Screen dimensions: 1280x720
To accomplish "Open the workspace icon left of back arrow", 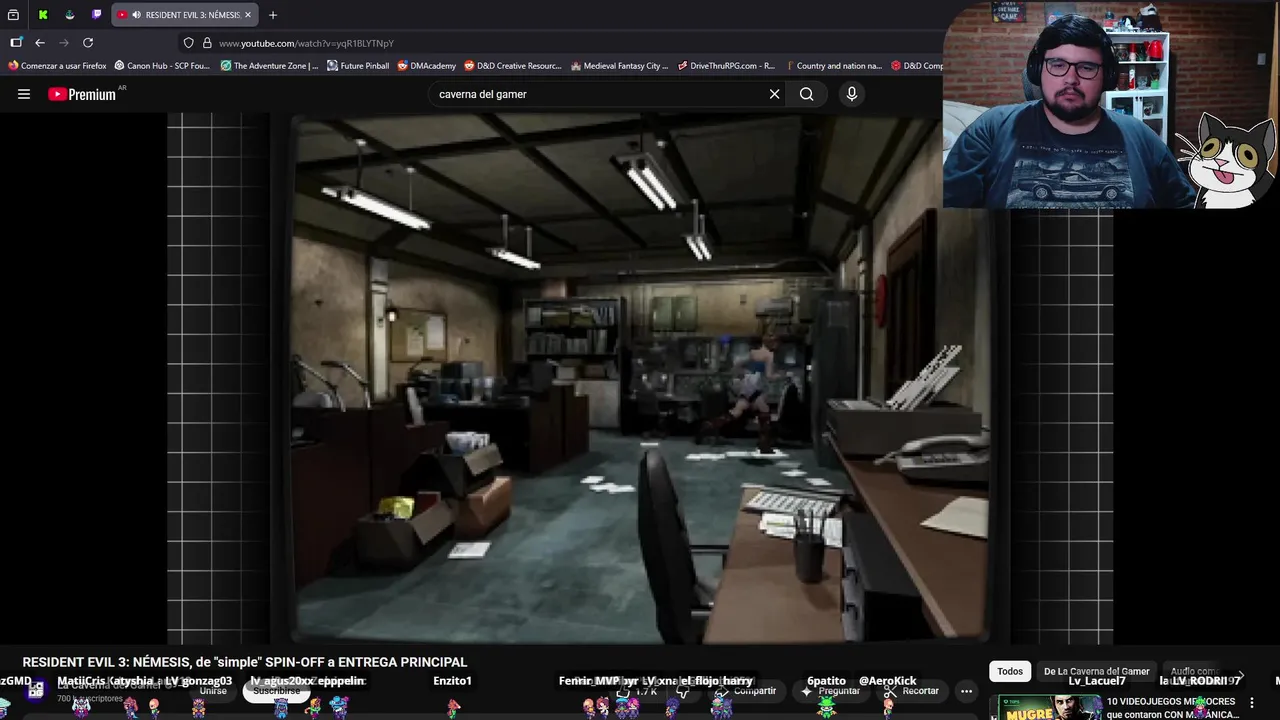I will pyautogui.click(x=16, y=43).
